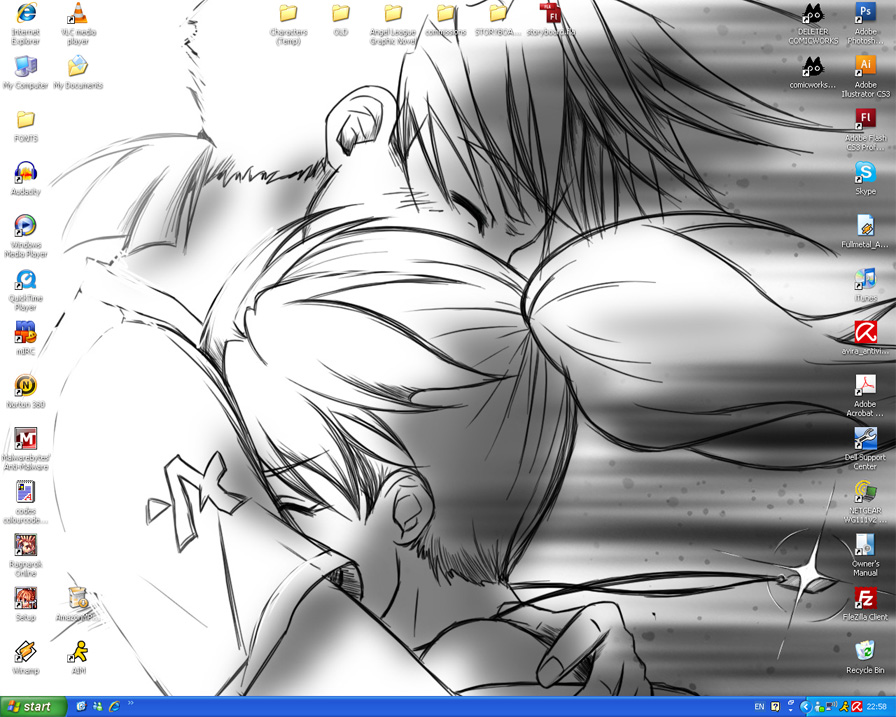Open Avira umbrella tray icon
Viewport: 896px width, 717px height.
[x=857, y=707]
